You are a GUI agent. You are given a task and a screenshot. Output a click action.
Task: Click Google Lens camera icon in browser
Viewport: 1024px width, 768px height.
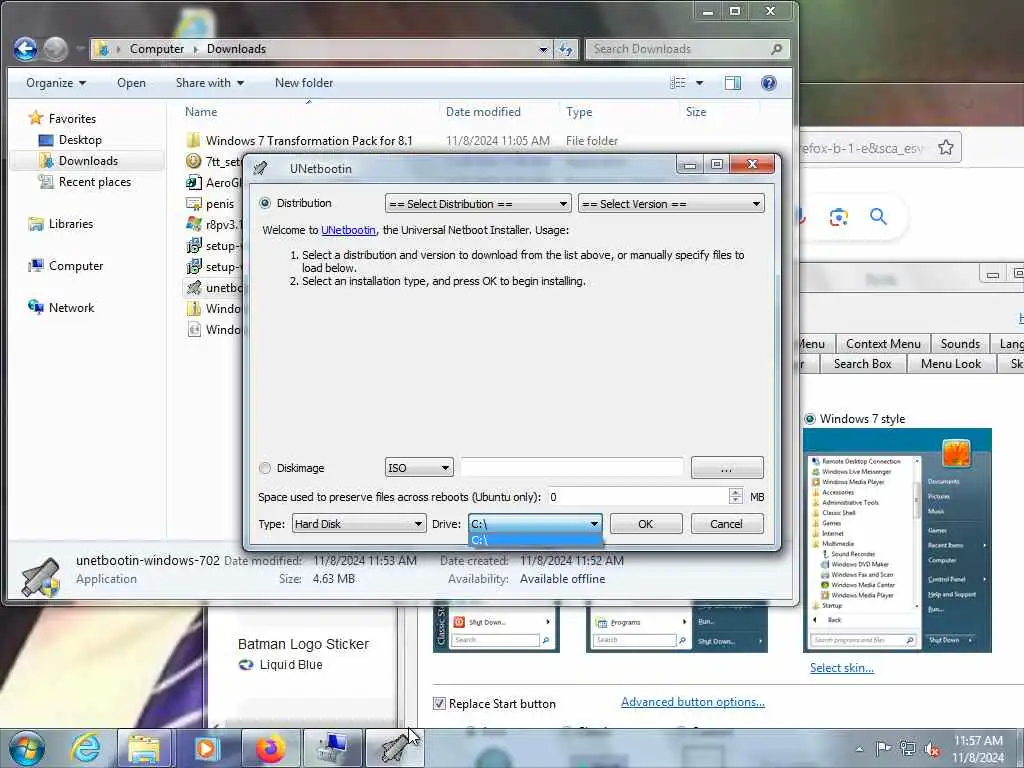pyautogui.click(x=839, y=217)
